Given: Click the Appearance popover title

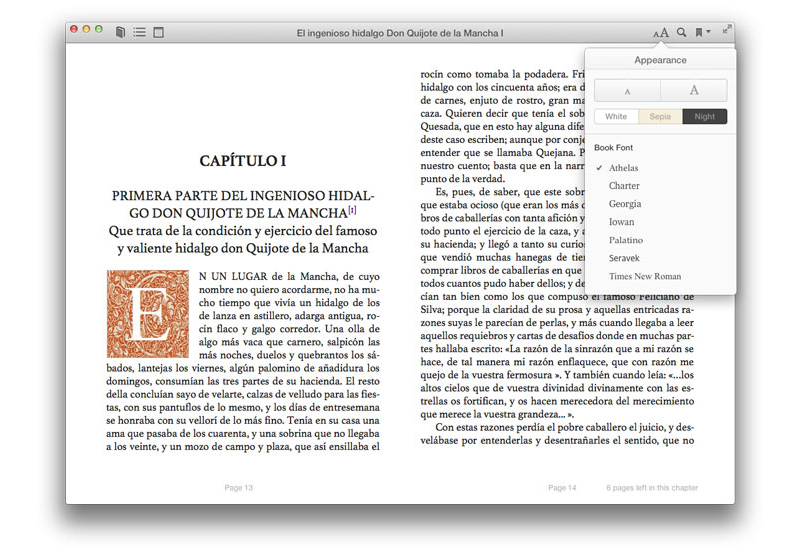Looking at the screenshot, I should tap(660, 60).
